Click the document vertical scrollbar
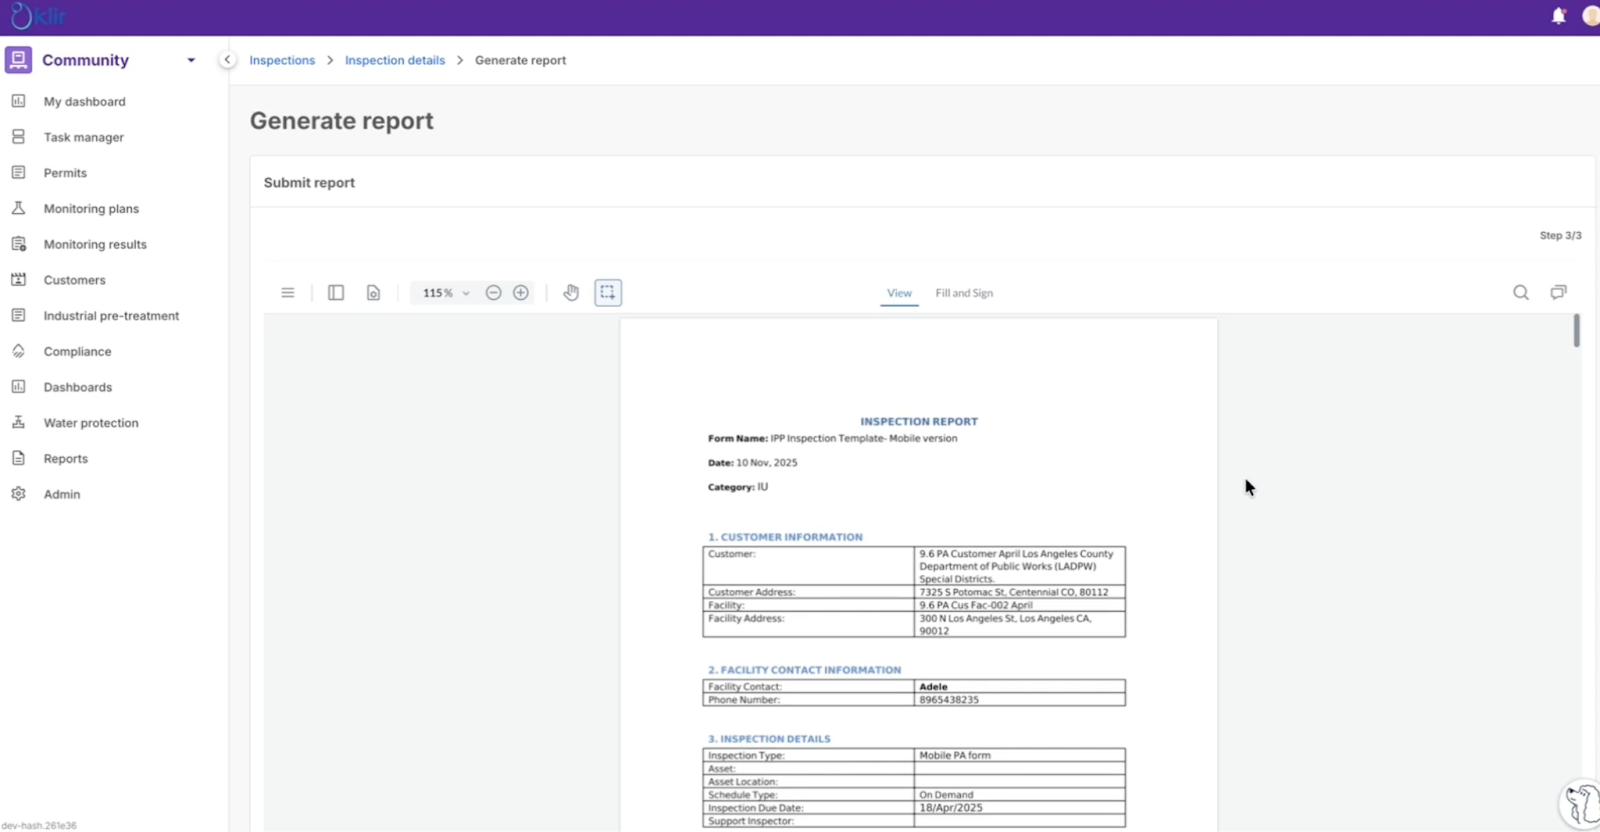1600x832 pixels. 1577,331
